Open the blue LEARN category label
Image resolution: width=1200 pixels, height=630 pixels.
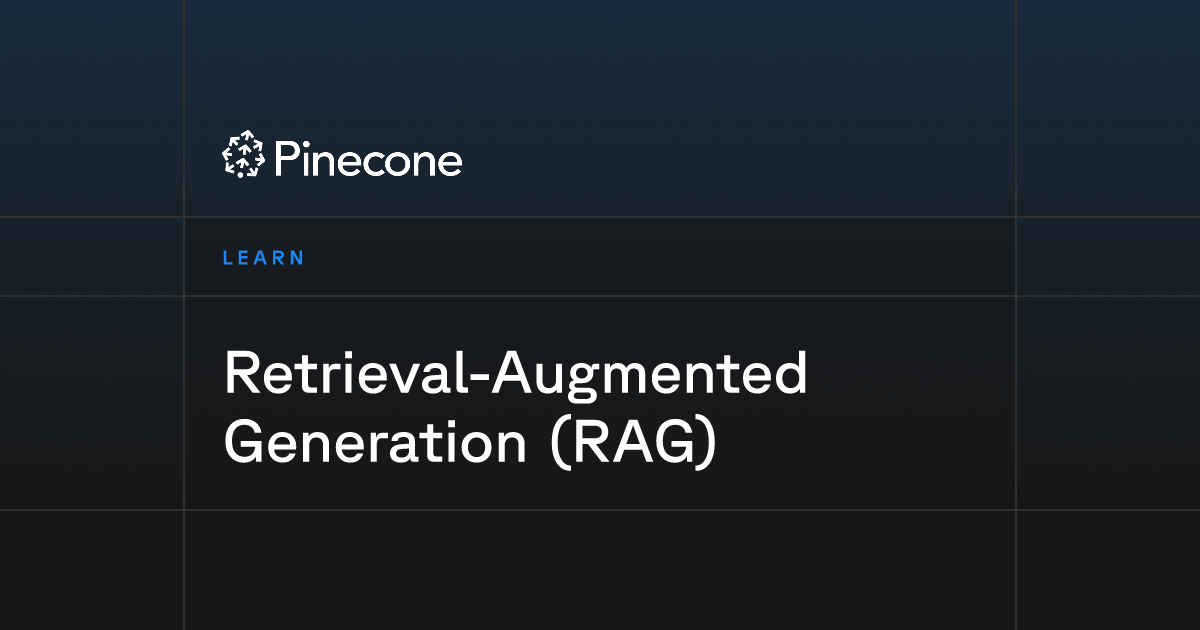pyautogui.click(x=263, y=258)
